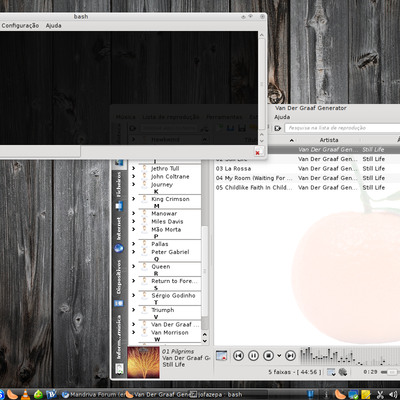Open the blue W word processor launcher
Image resolution: width=400 pixels, height=400 pixels.
point(52,394)
